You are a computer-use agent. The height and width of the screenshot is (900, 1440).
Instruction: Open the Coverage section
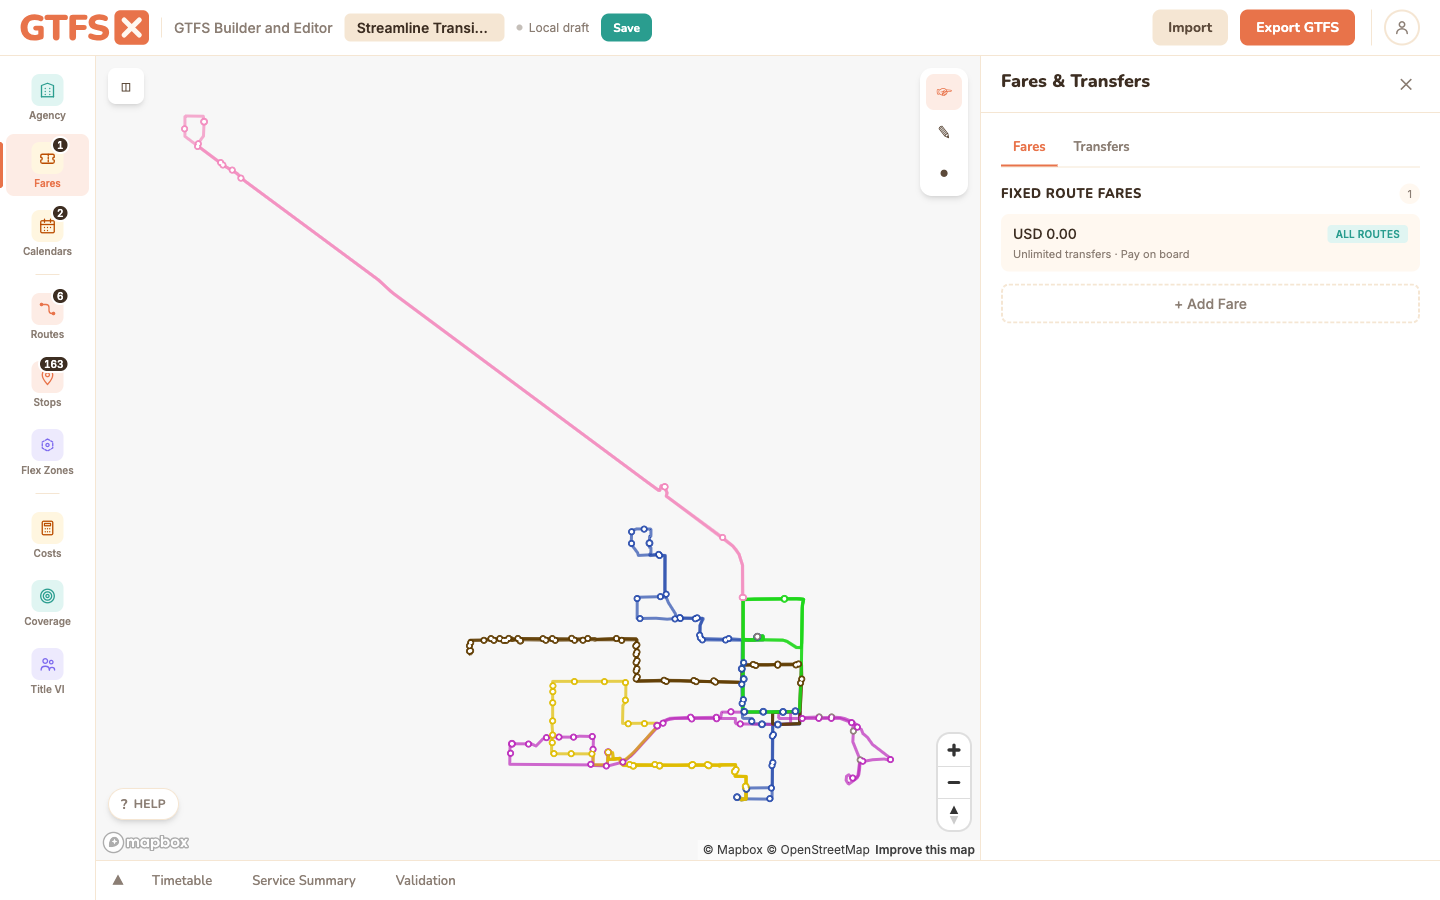click(x=47, y=604)
